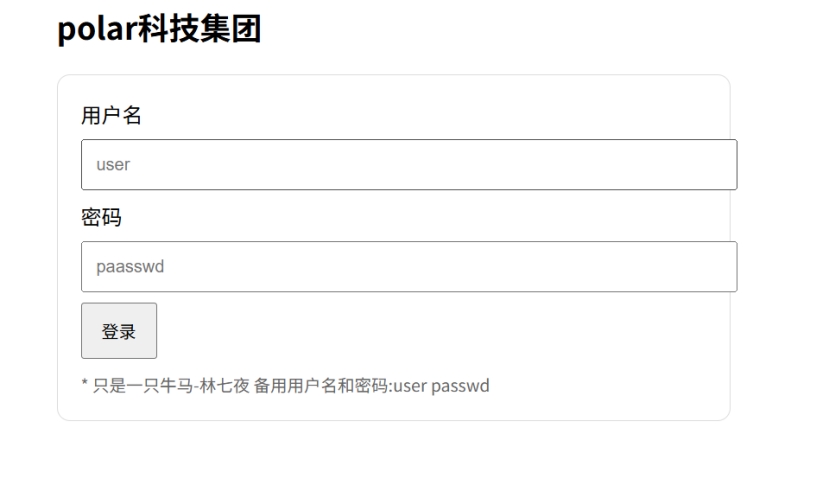Click empty space right of the 登录 button

coord(423,331)
